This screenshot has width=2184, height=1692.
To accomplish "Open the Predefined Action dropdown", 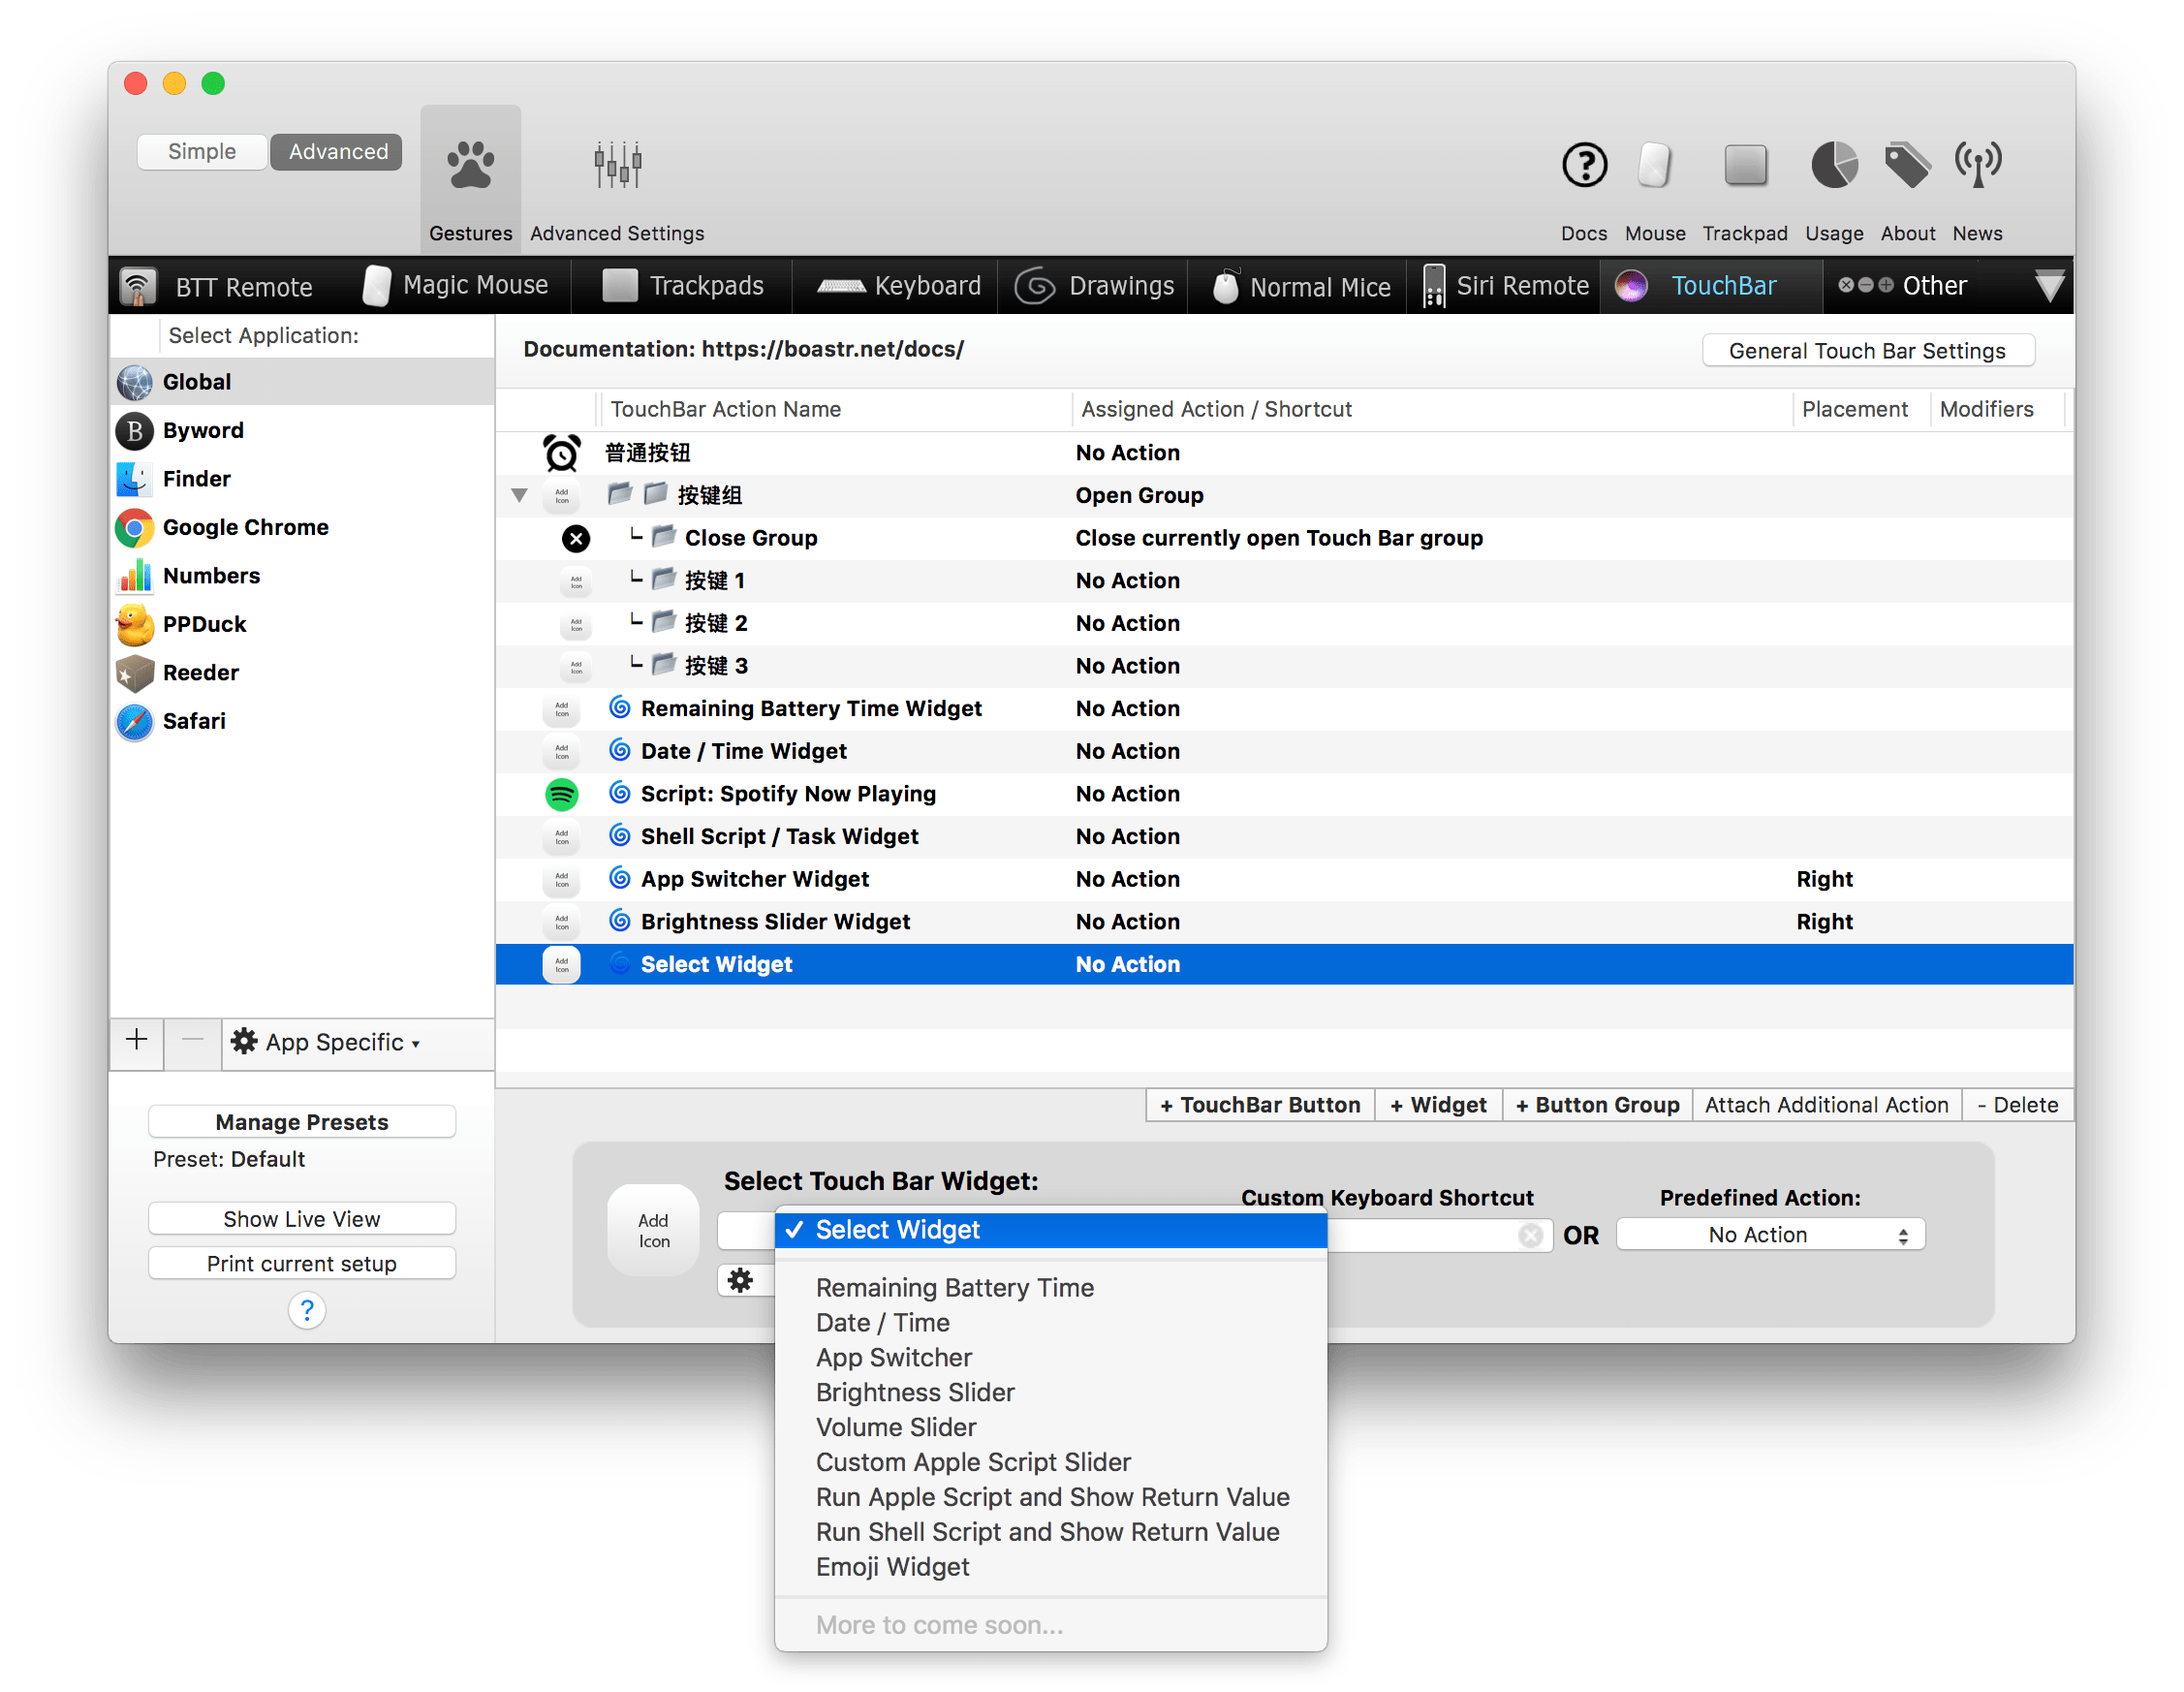I will pos(1769,1235).
